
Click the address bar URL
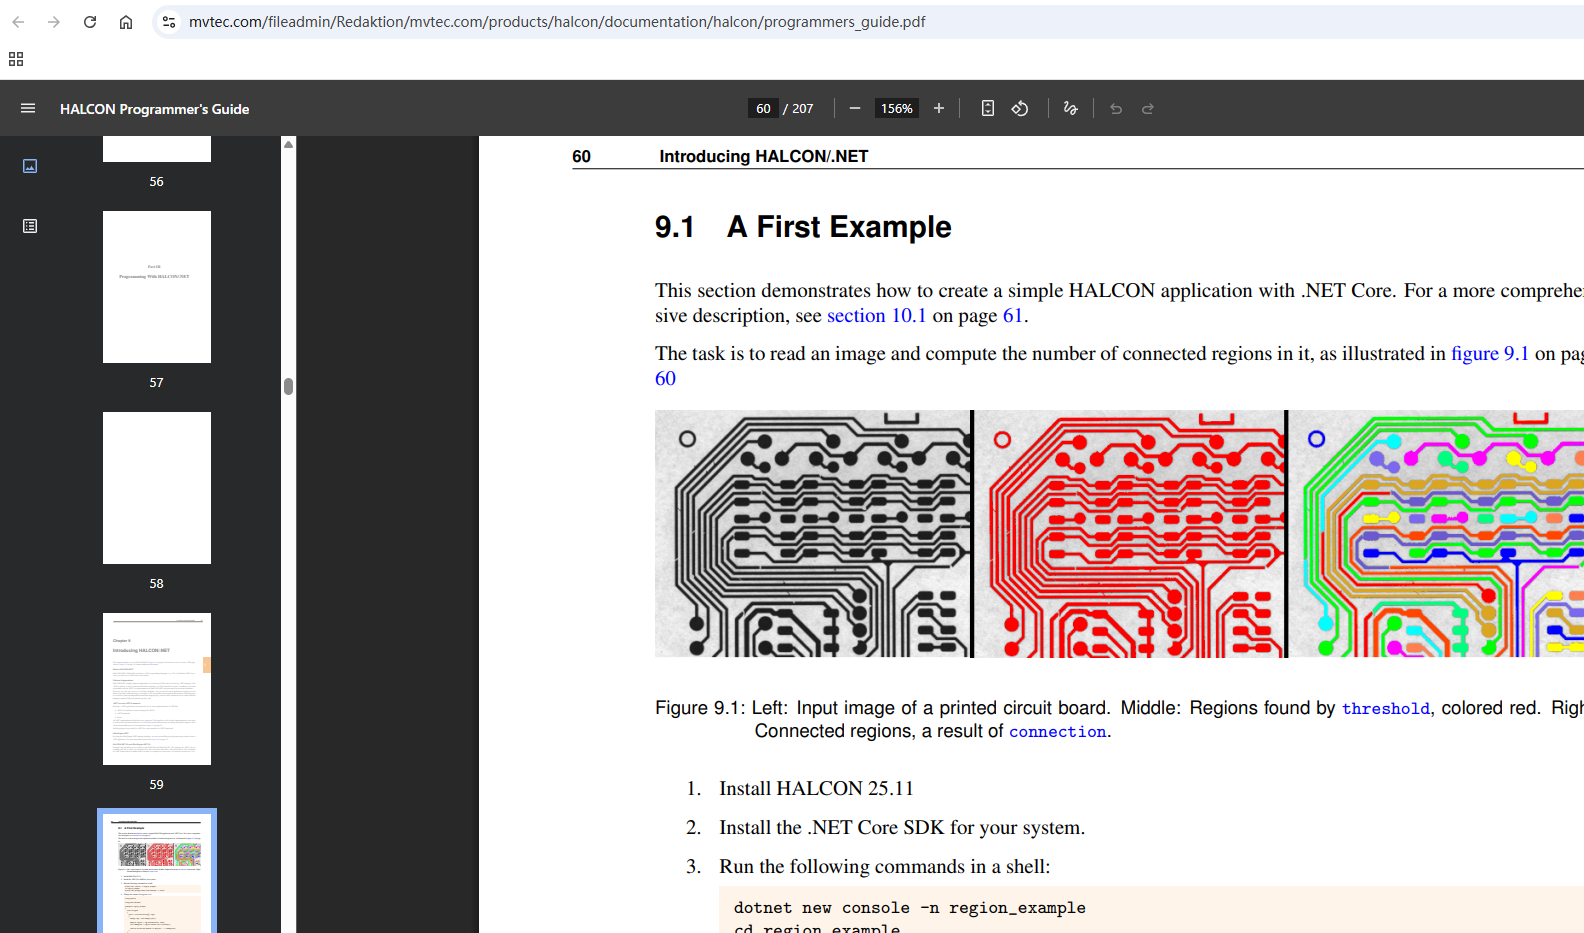pos(557,22)
